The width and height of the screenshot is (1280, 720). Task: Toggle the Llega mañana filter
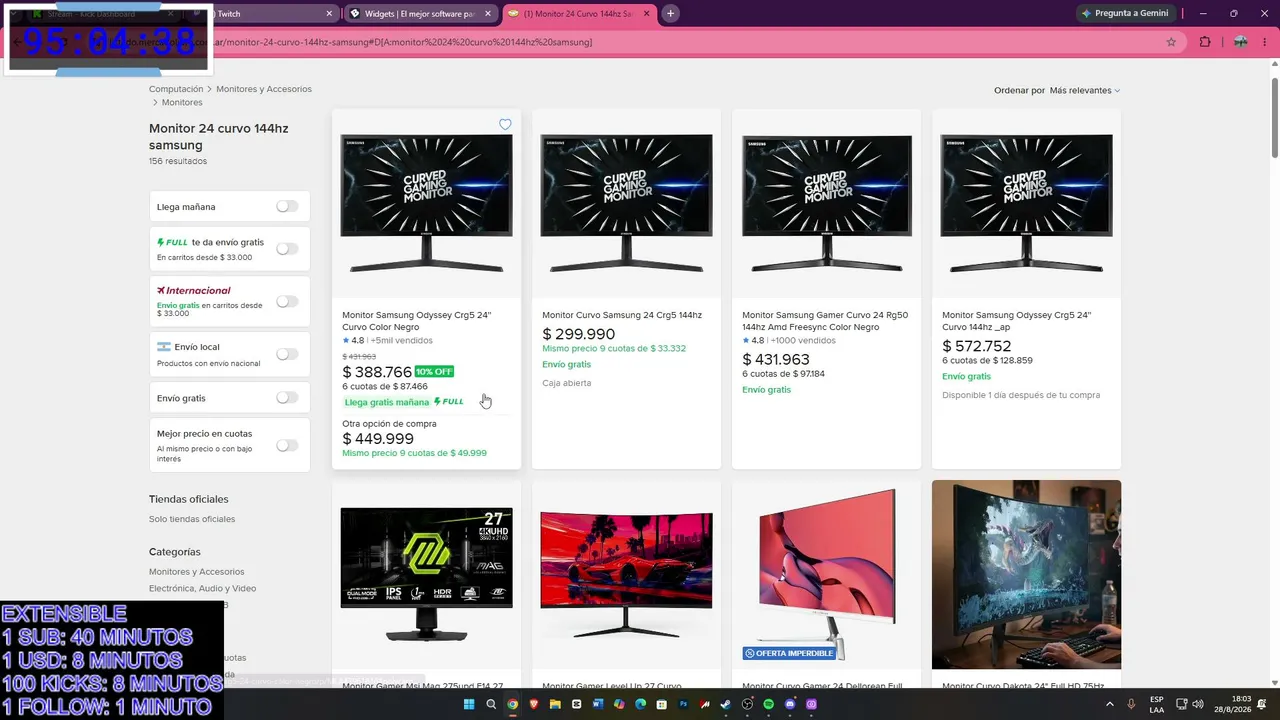(x=287, y=206)
